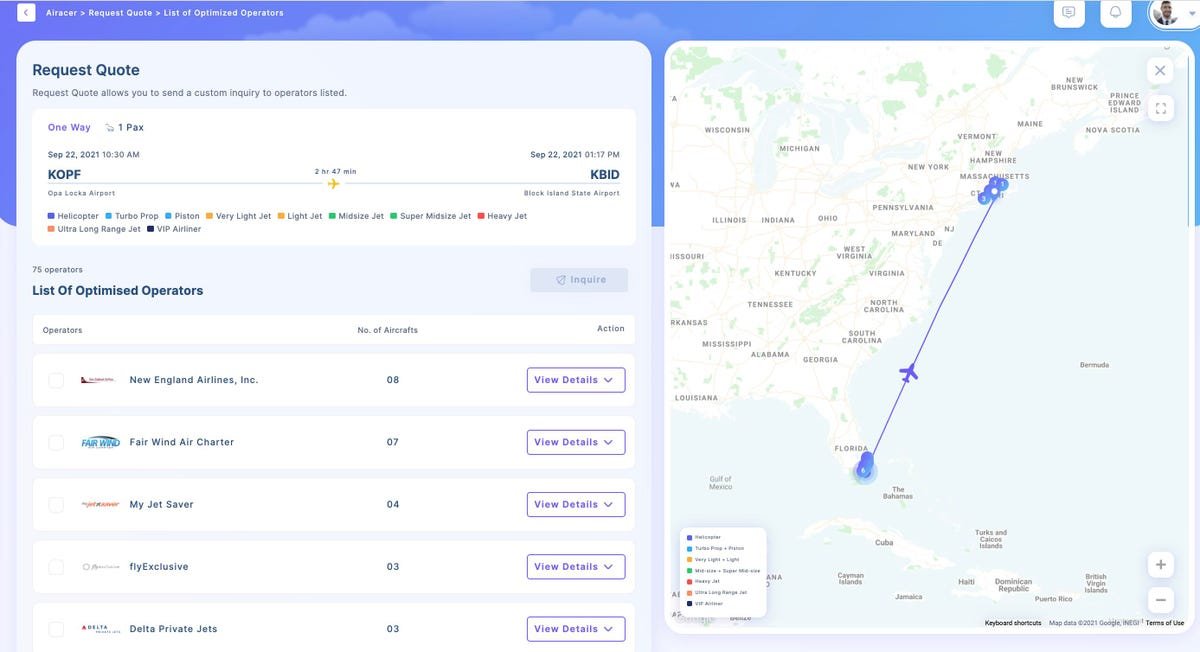Go to Request Quote breadcrumb
1200x652 pixels.
click(119, 13)
